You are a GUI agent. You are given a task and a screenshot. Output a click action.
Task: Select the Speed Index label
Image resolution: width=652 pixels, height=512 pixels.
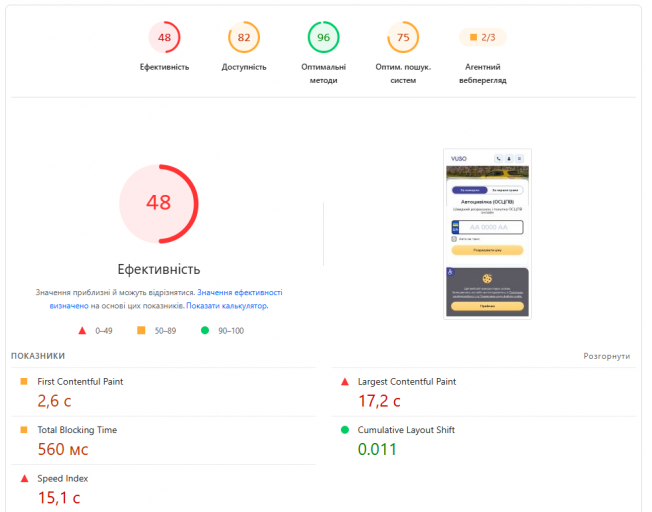coord(63,478)
